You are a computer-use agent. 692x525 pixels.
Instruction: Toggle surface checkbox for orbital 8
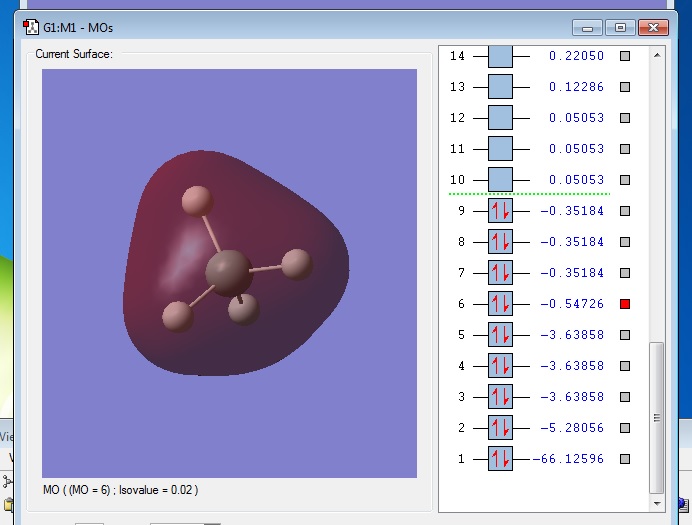tap(624, 242)
